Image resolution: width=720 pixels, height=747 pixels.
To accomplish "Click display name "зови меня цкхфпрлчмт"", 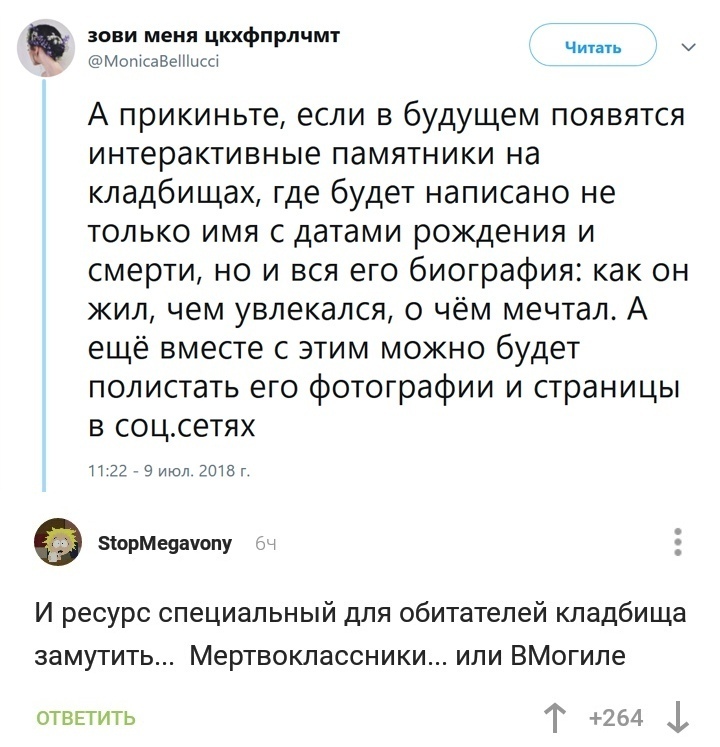I will coord(214,36).
